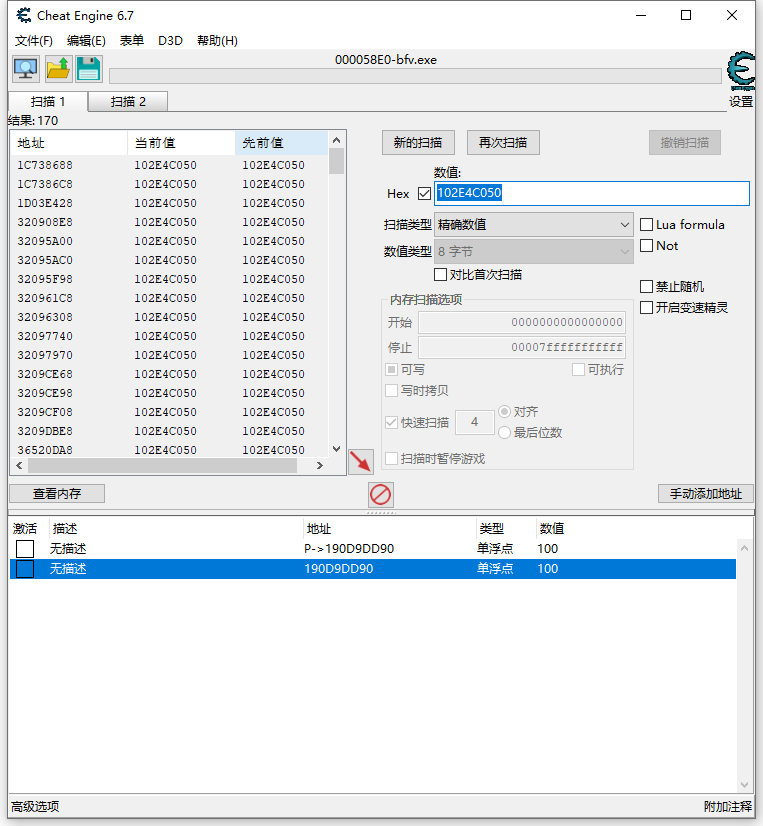Select result address 3209DBE8
Image resolution: width=763 pixels, height=826 pixels.
coord(45,431)
